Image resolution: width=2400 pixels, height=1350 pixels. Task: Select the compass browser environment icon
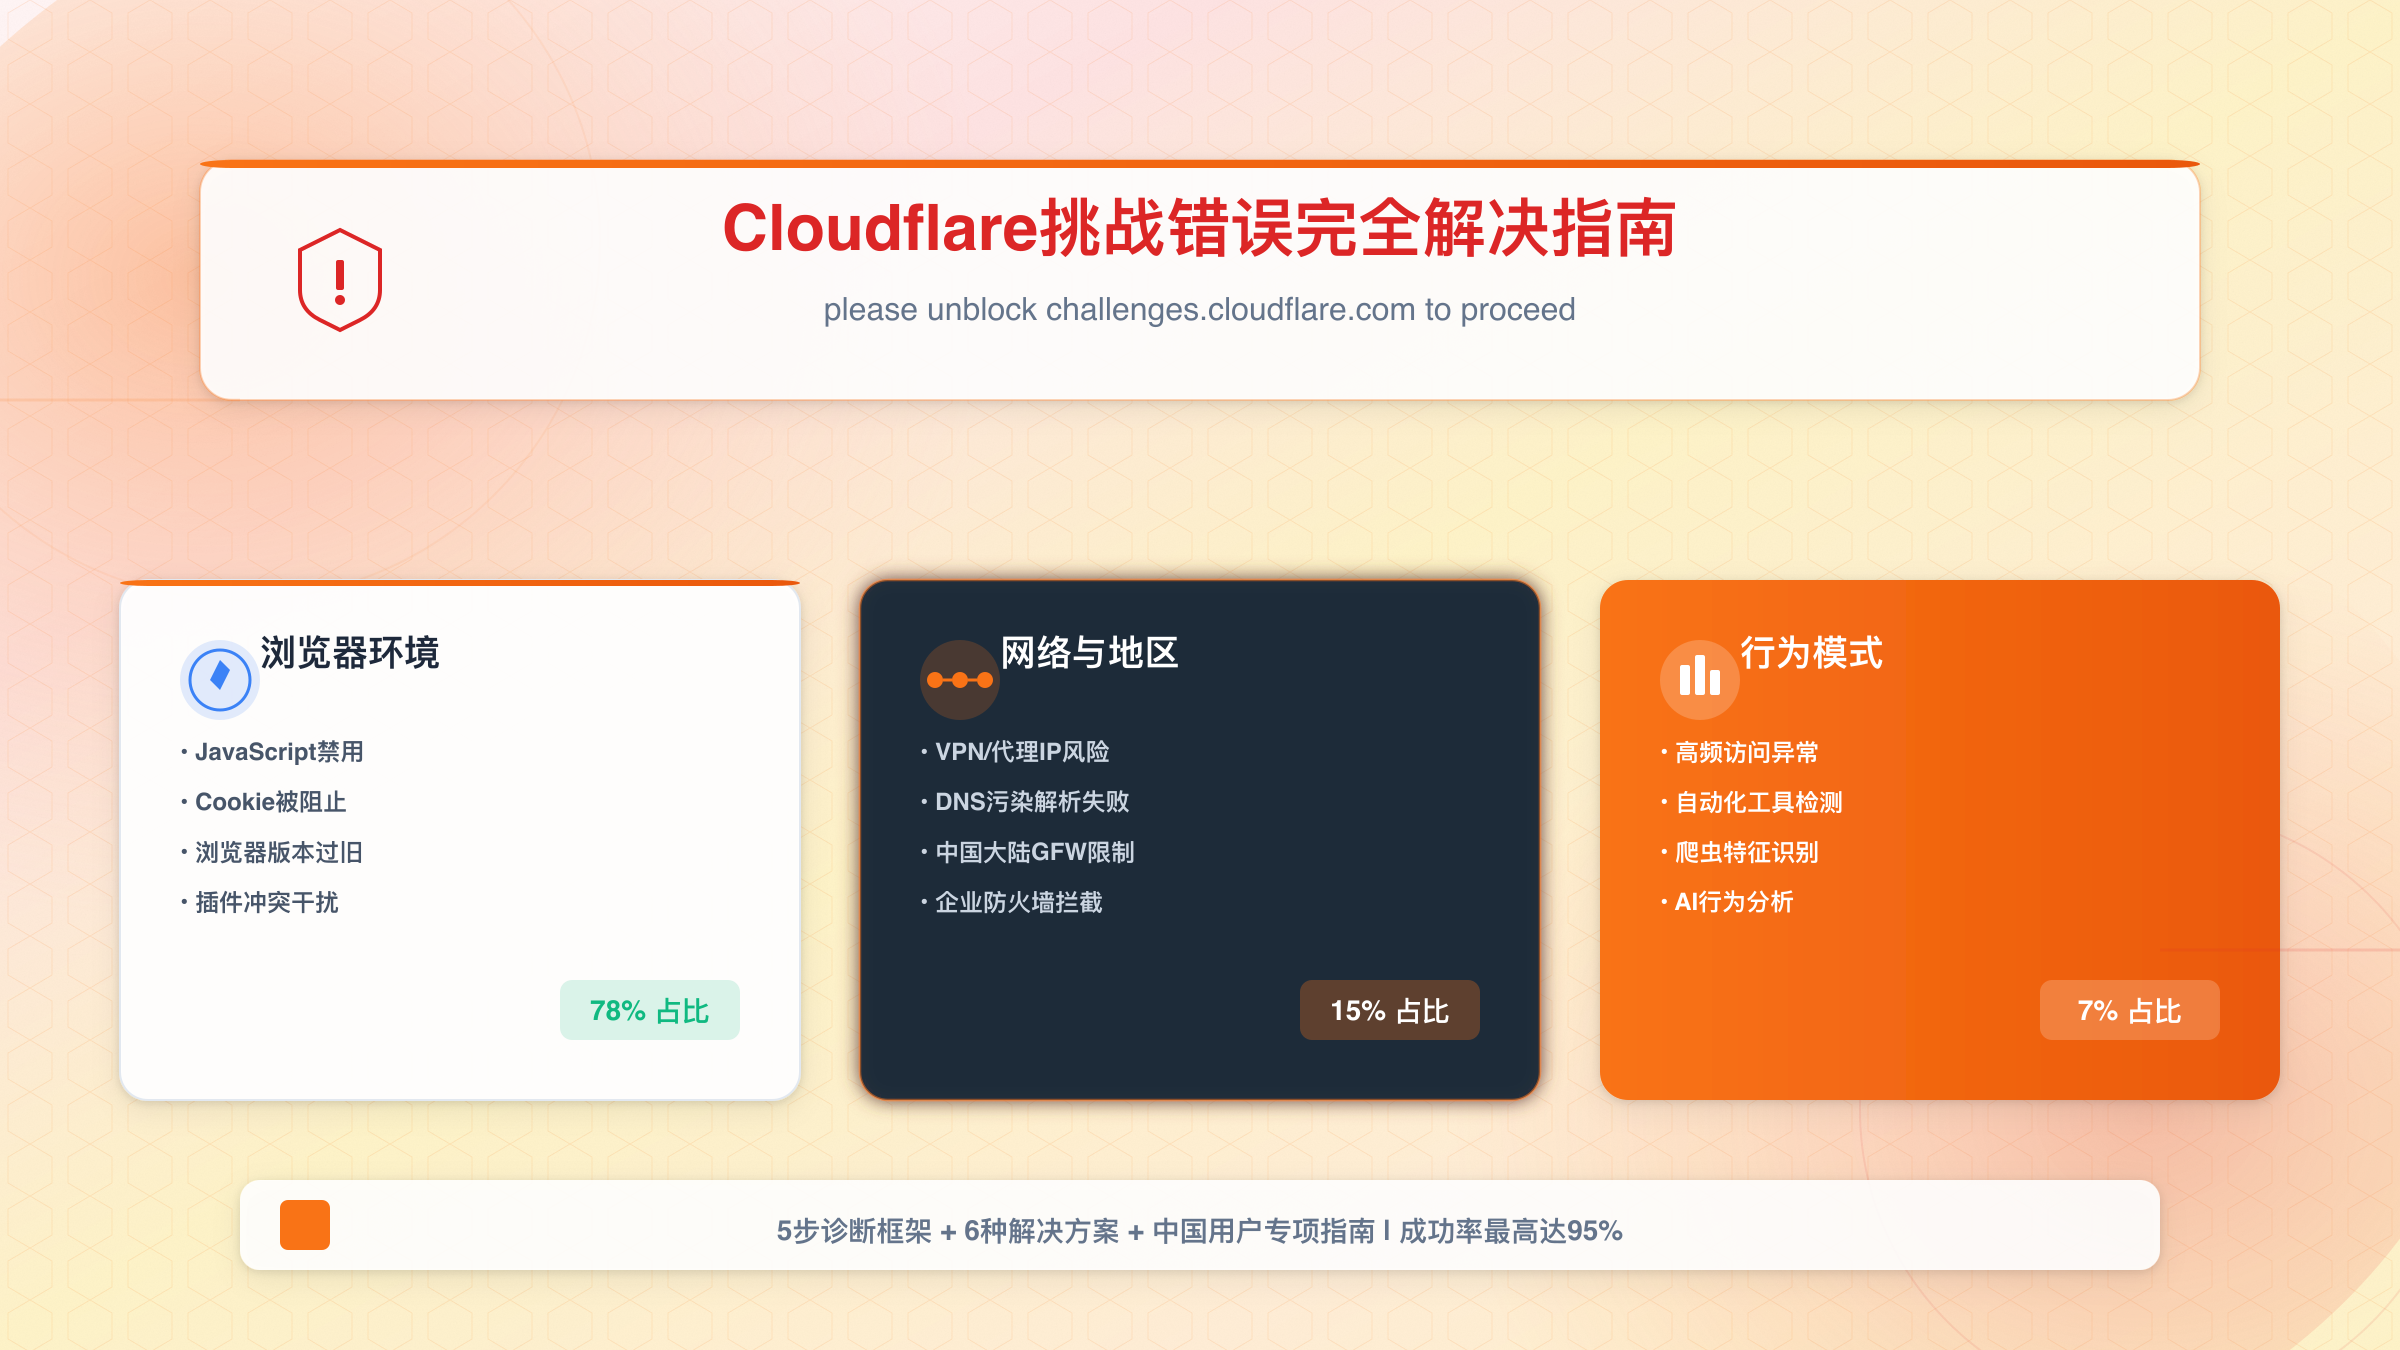pos(219,678)
